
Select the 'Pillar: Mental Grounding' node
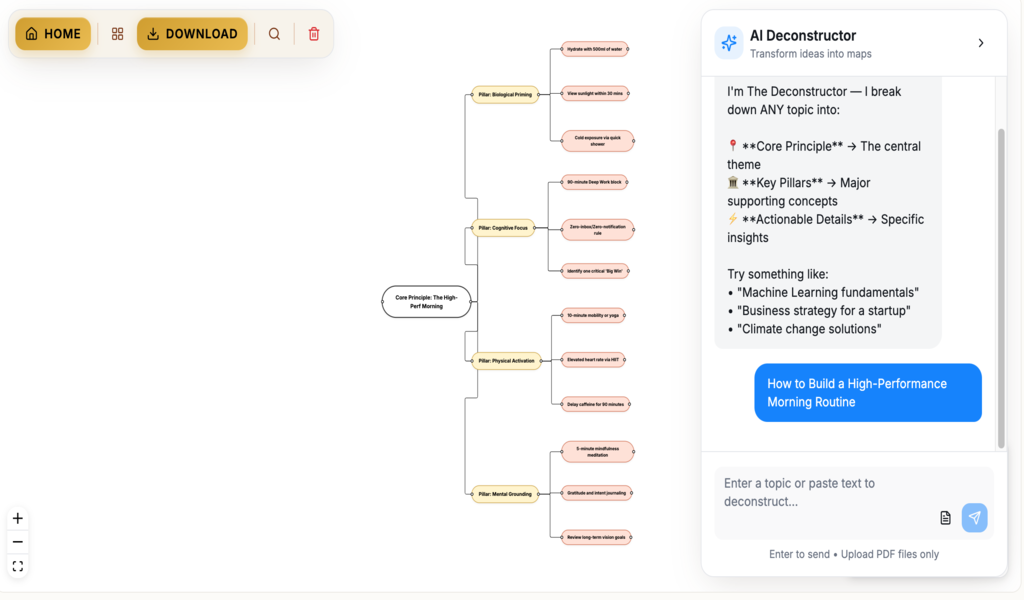(x=505, y=494)
